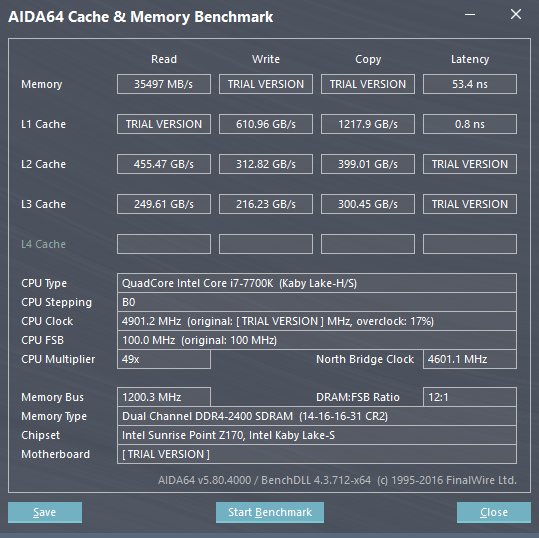Click the Memory Latency 53.4 ns box
The width and height of the screenshot is (539, 538).
(x=470, y=84)
